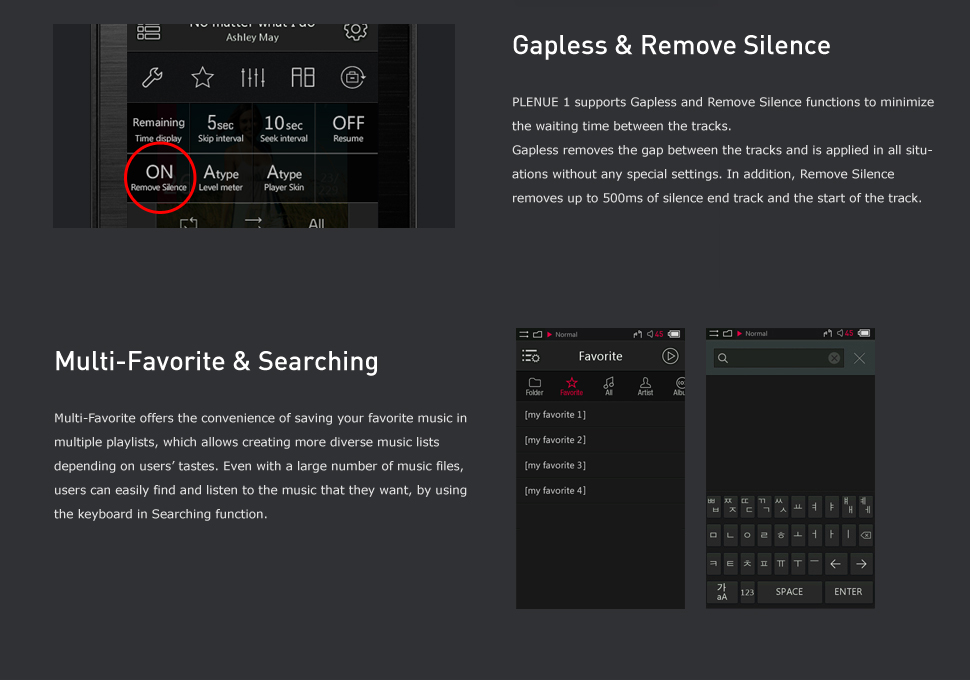This screenshot has width=970, height=680.
Task: Select the AB repeat section icon
Action: pyautogui.click(x=303, y=77)
